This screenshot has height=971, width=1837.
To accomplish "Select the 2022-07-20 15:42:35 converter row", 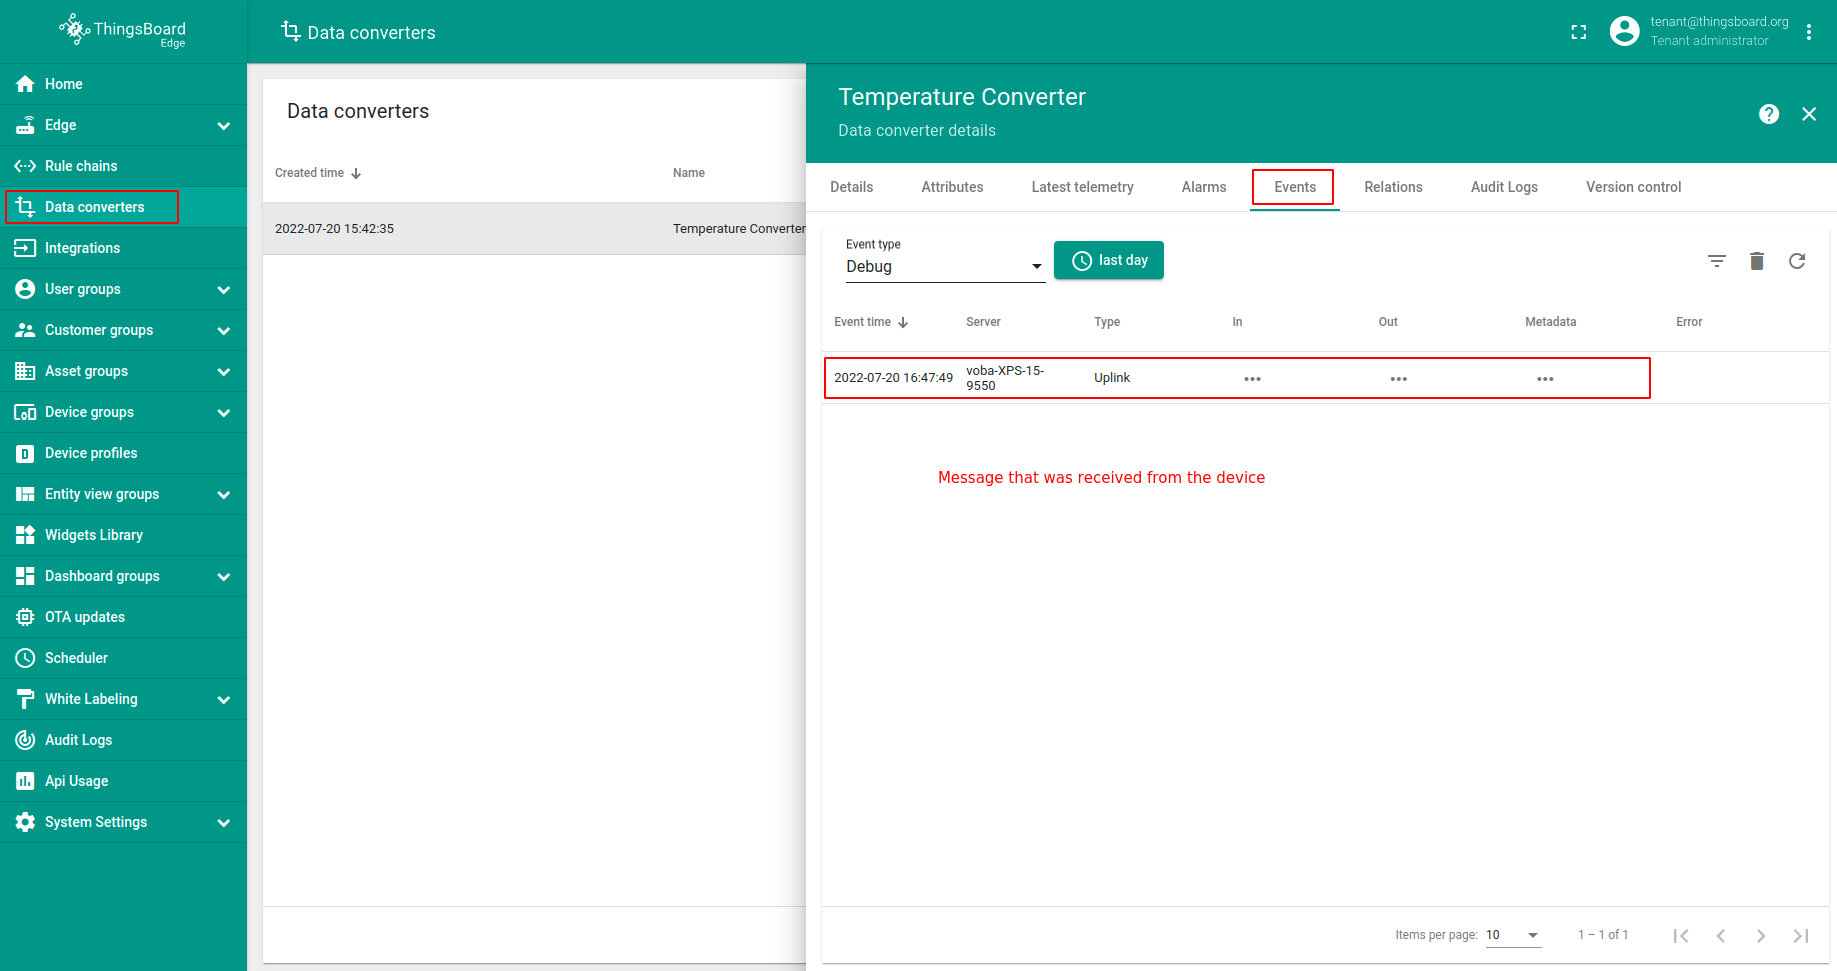I will click(x=534, y=229).
